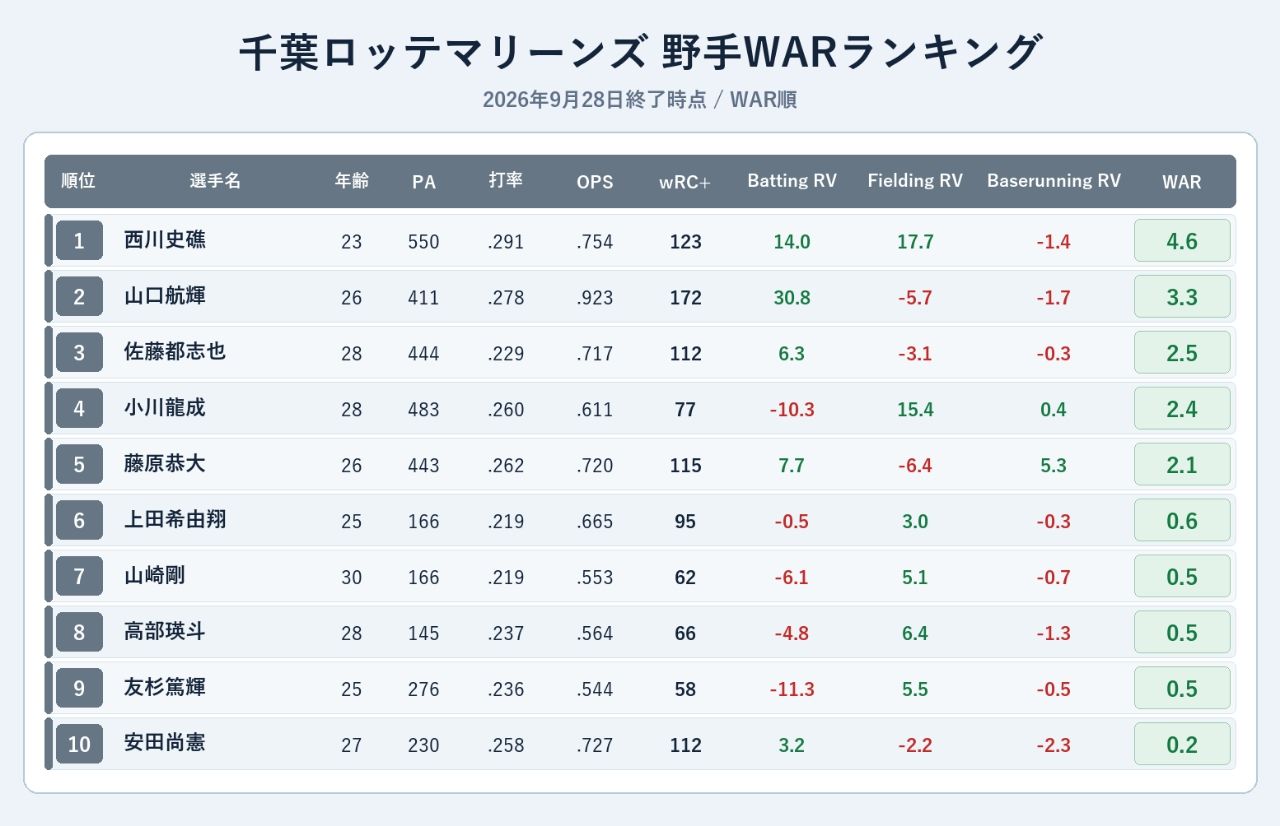Screen dimensions: 1280x826
Task: Sort by the WAR column header
Action: click(1182, 182)
